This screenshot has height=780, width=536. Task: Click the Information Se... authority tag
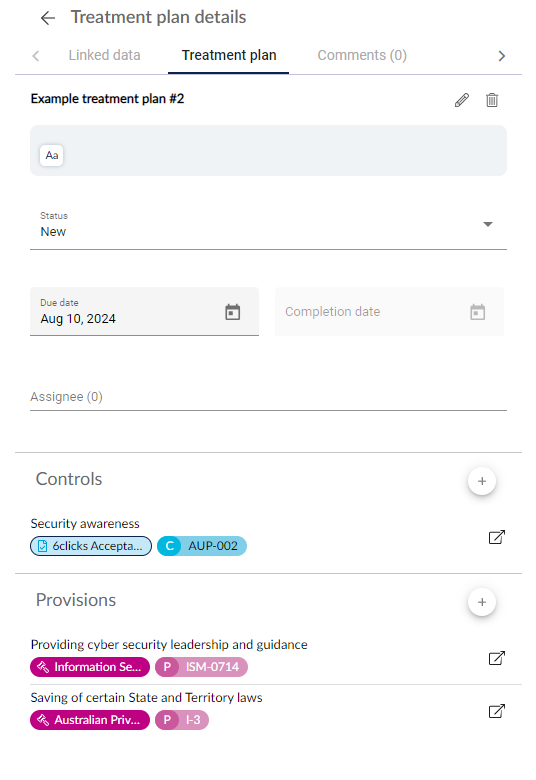click(x=90, y=667)
